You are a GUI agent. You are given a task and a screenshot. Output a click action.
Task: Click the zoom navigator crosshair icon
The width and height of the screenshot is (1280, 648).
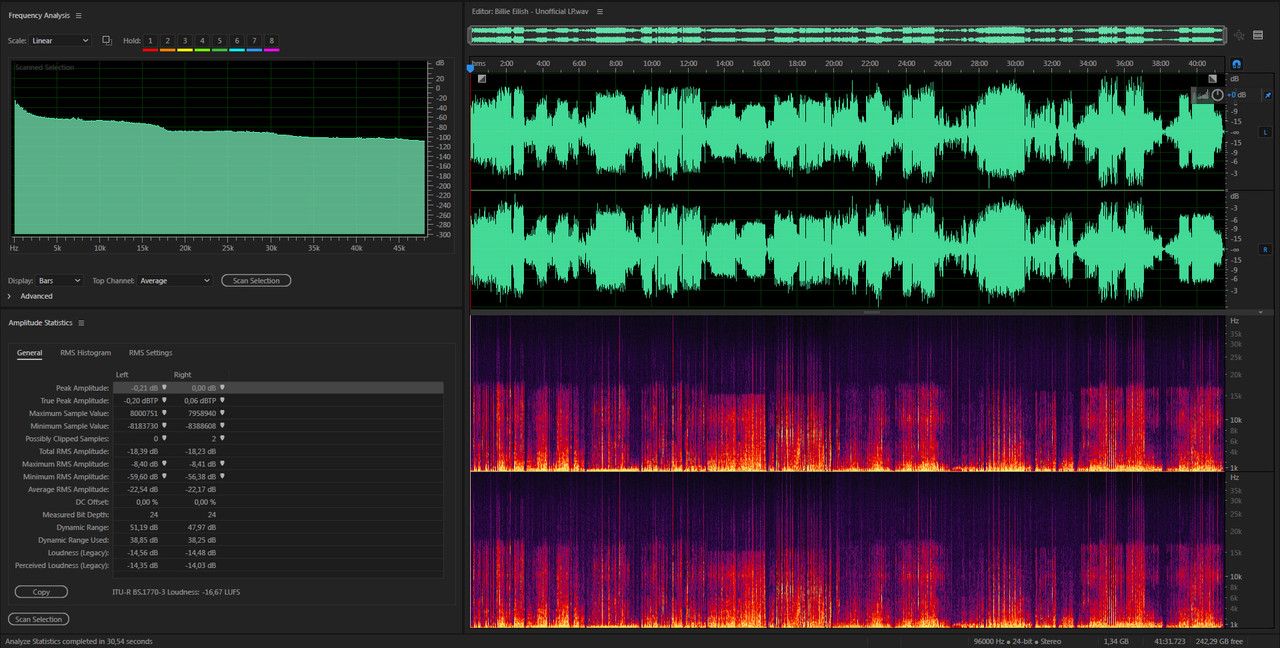(1239, 35)
